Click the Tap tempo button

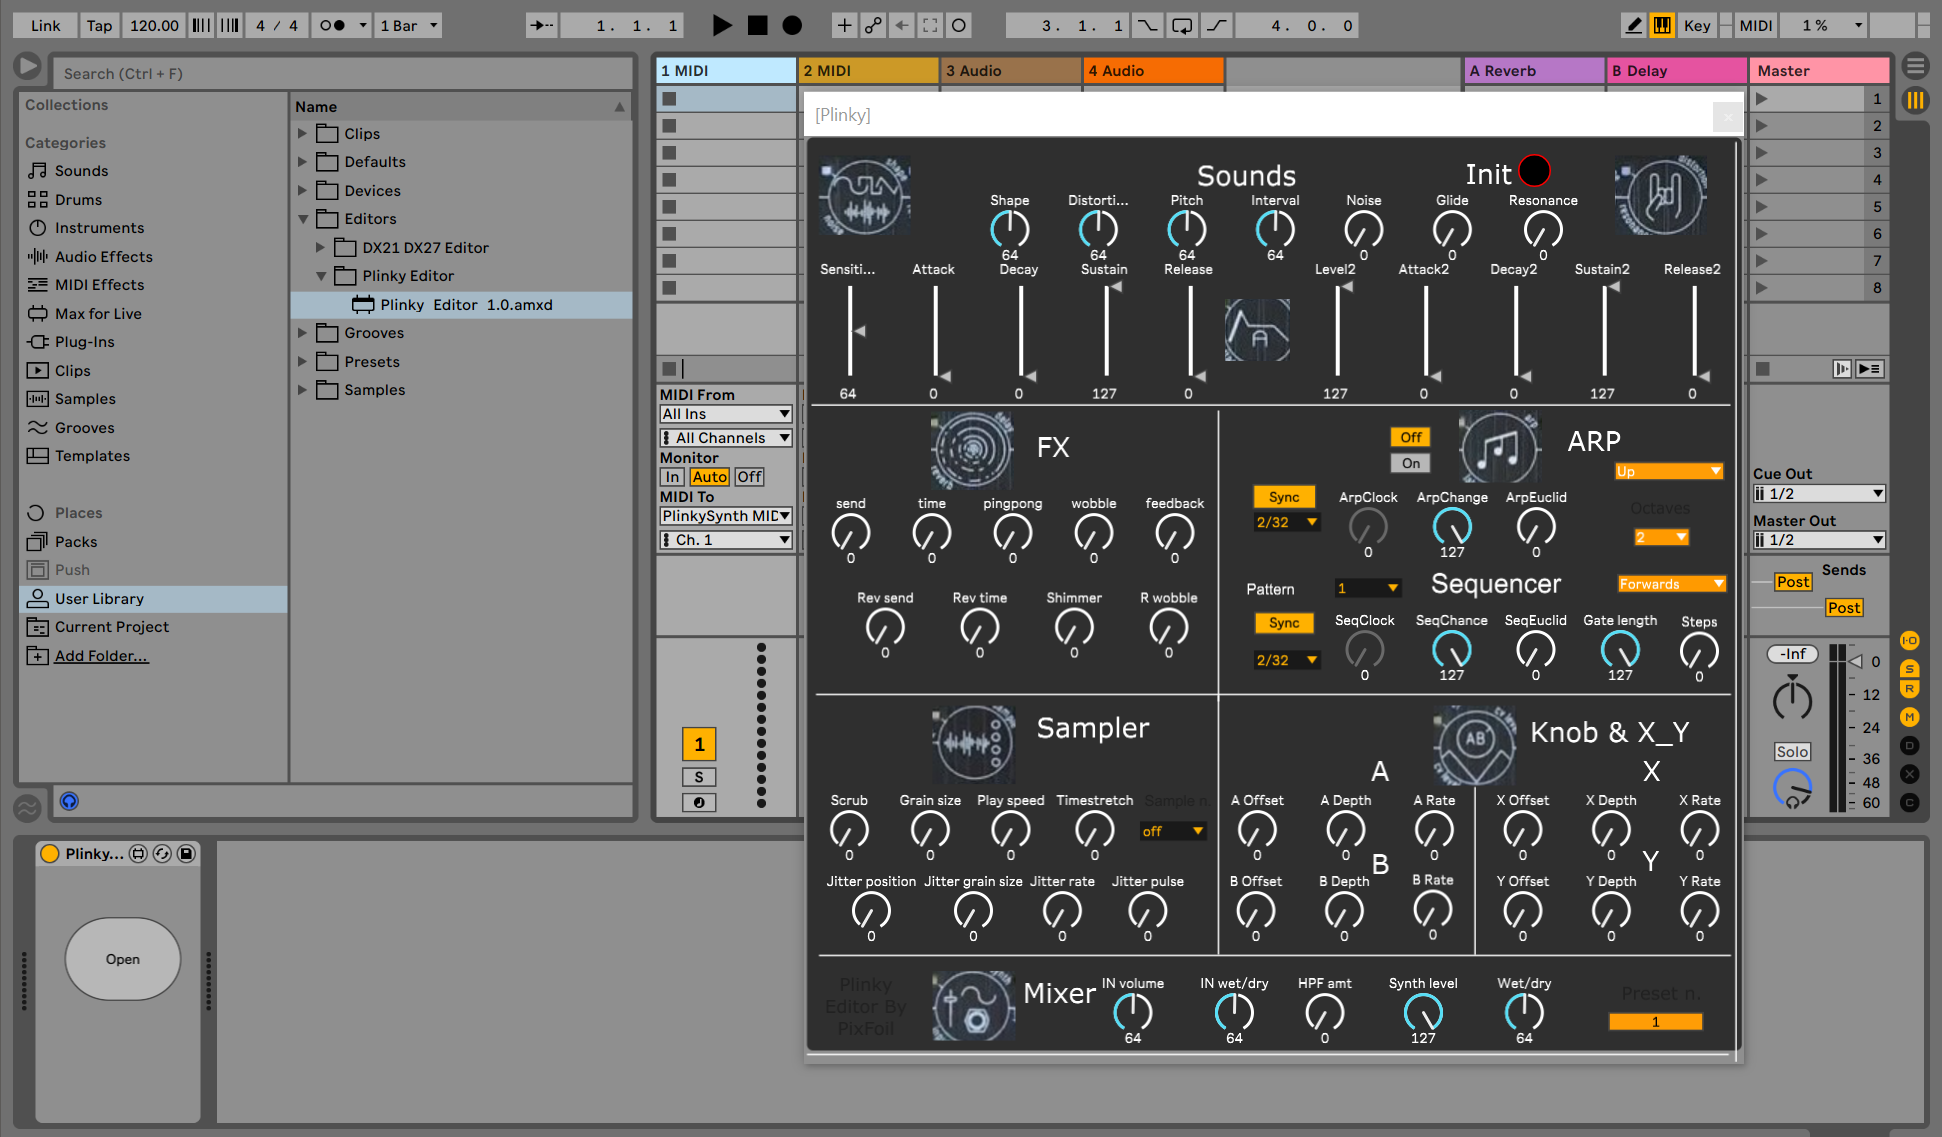point(99,25)
